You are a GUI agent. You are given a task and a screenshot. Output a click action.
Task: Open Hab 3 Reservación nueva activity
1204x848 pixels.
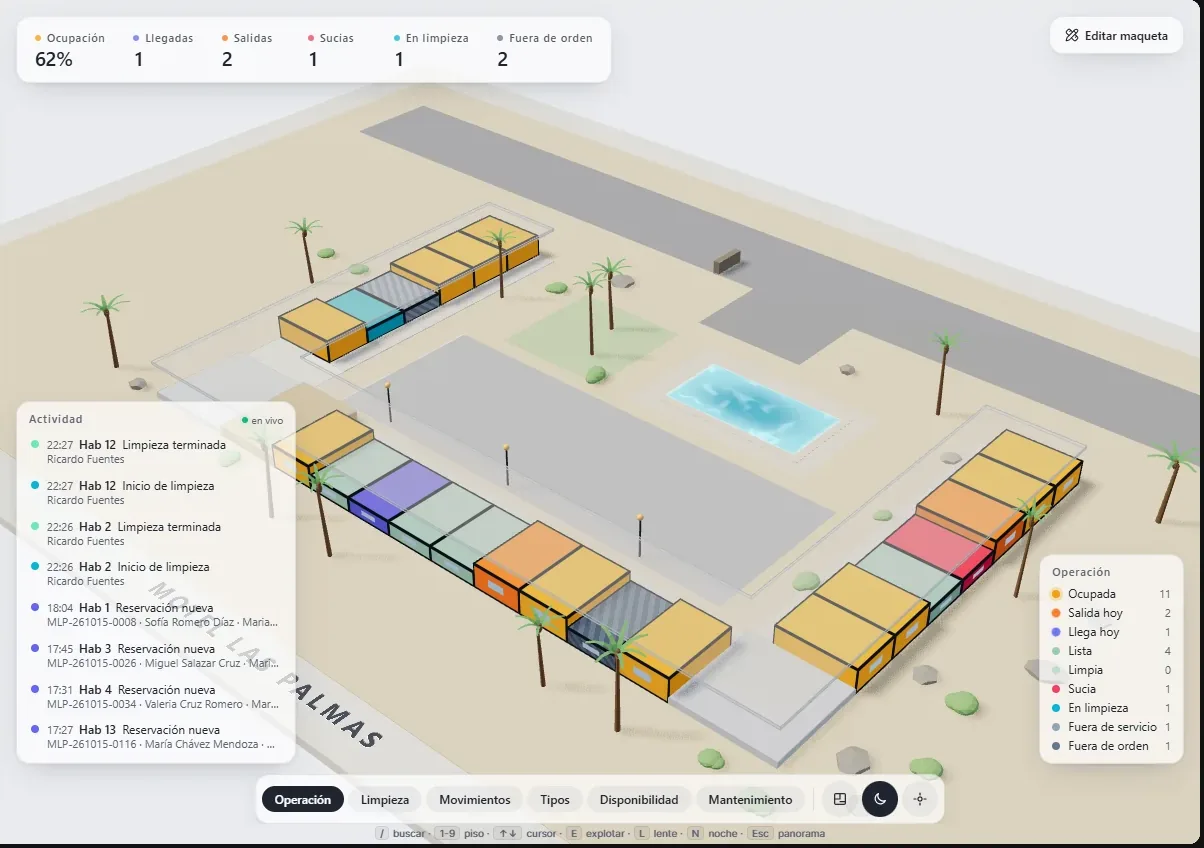coord(156,655)
